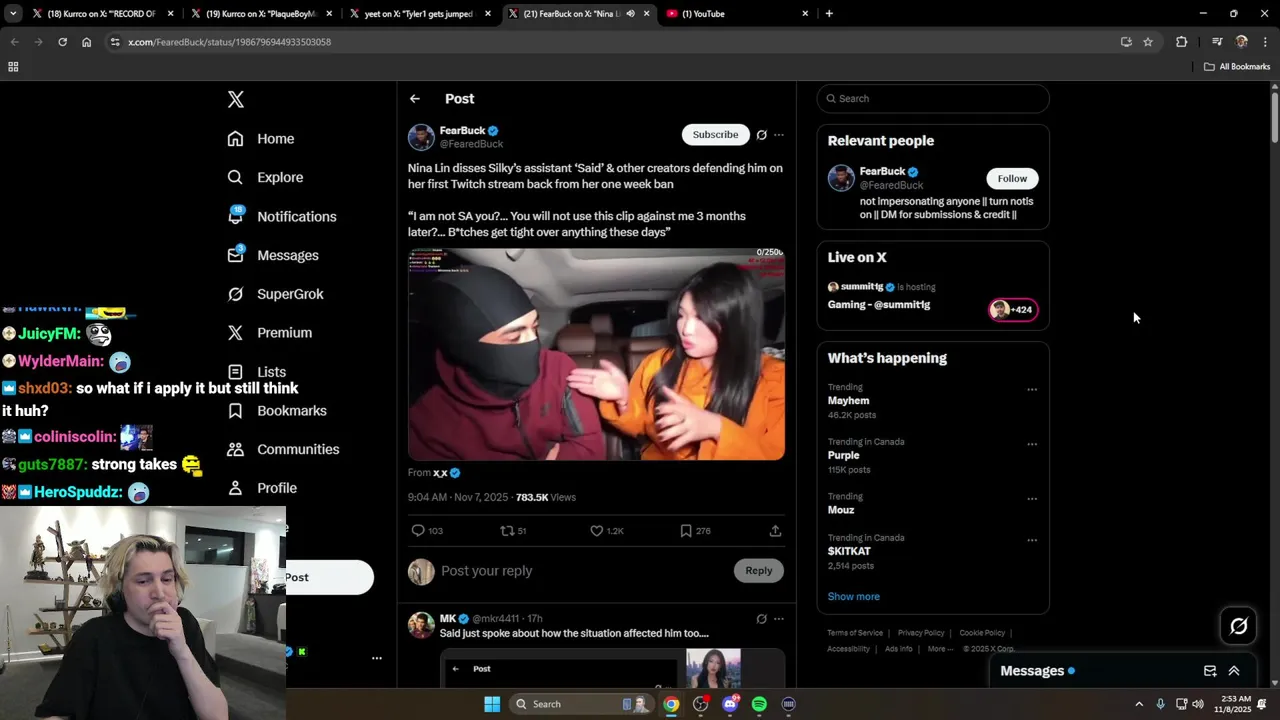Go to browser home page
The width and height of the screenshot is (1280, 720).
click(86, 42)
